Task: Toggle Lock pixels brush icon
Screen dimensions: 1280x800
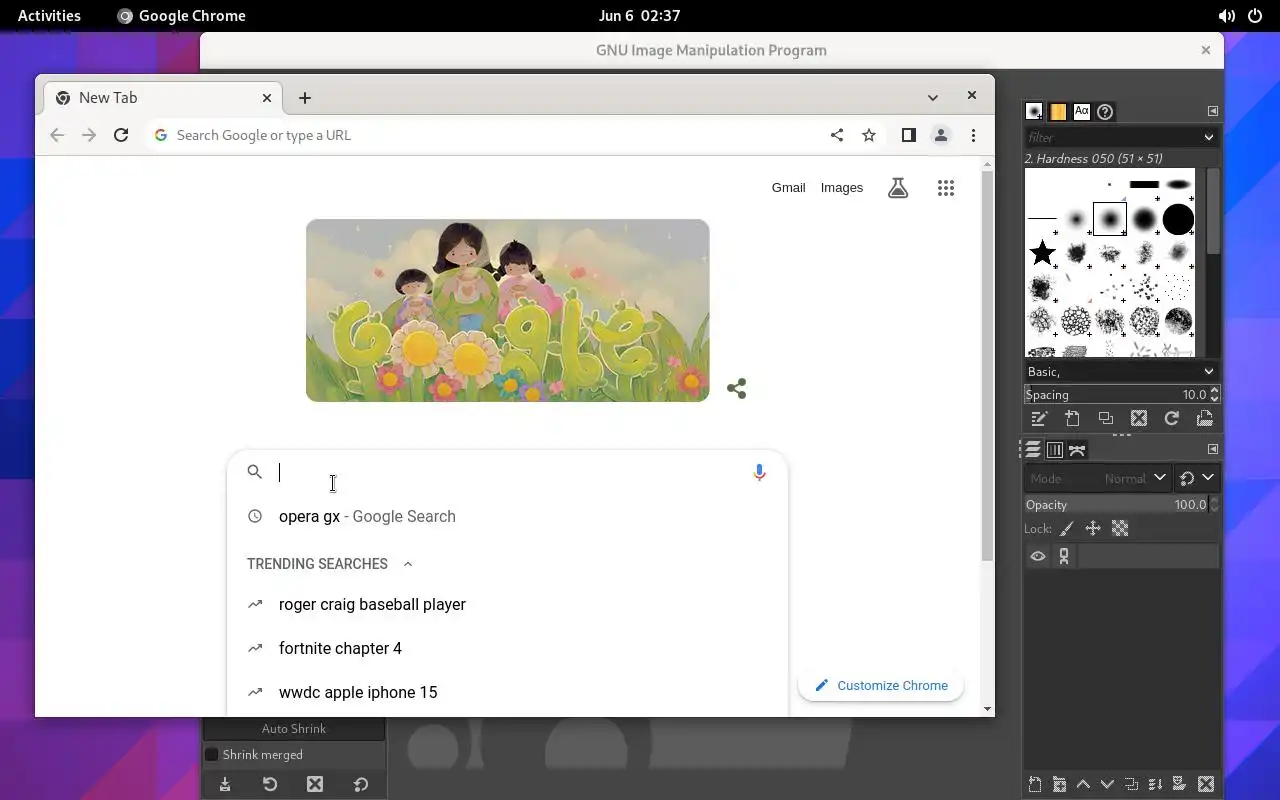Action: pos(1067,529)
